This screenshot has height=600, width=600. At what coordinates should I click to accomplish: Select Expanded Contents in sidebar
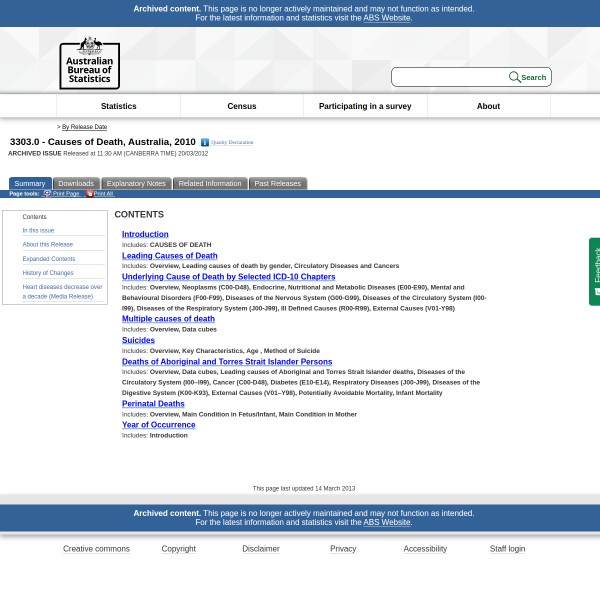[49, 259]
